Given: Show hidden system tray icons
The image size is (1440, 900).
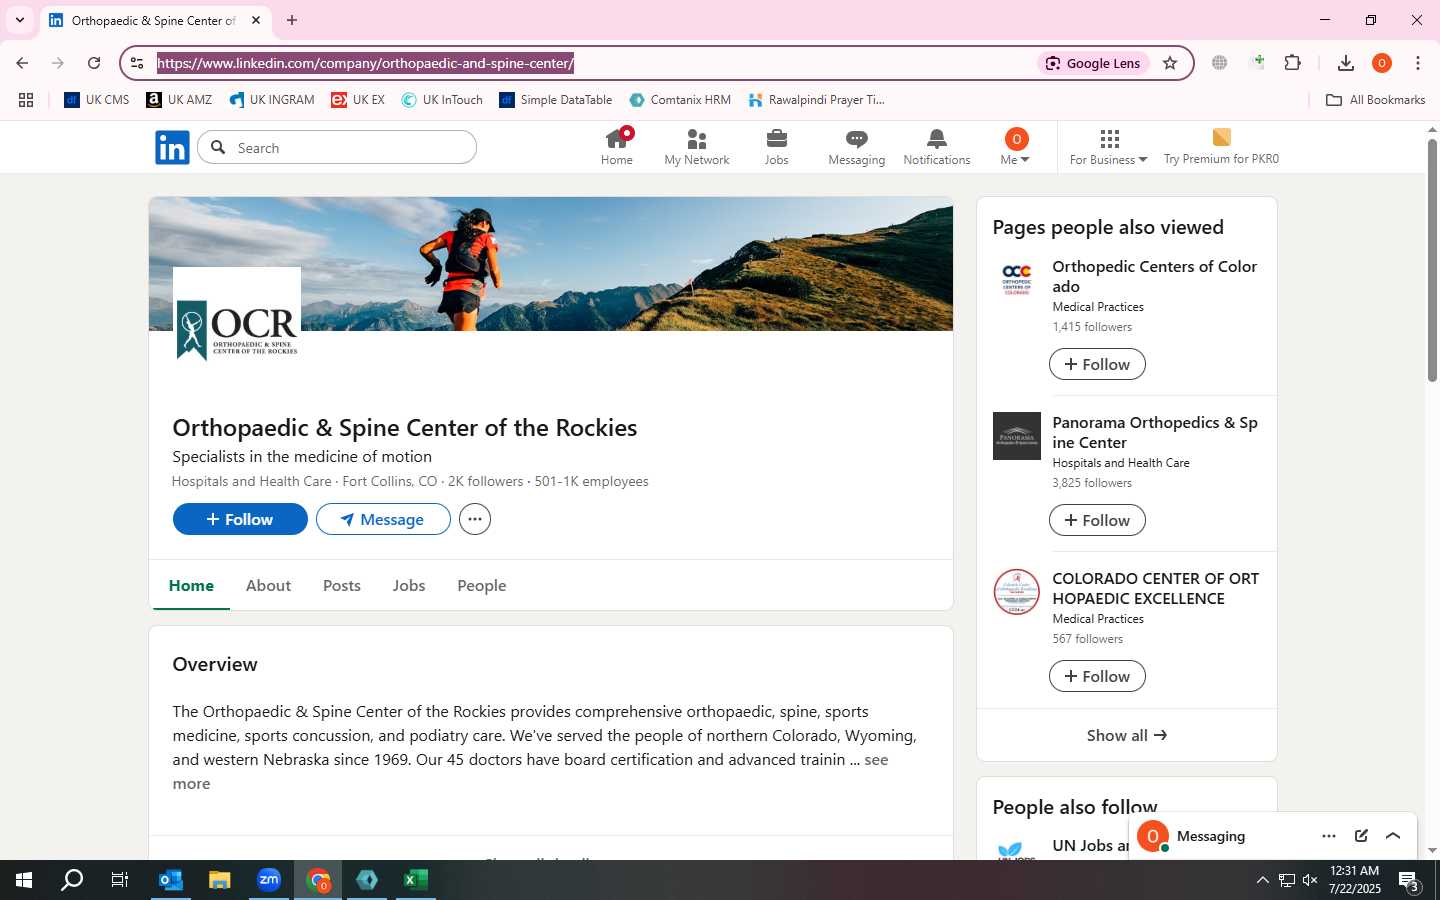Looking at the screenshot, I should [x=1262, y=880].
